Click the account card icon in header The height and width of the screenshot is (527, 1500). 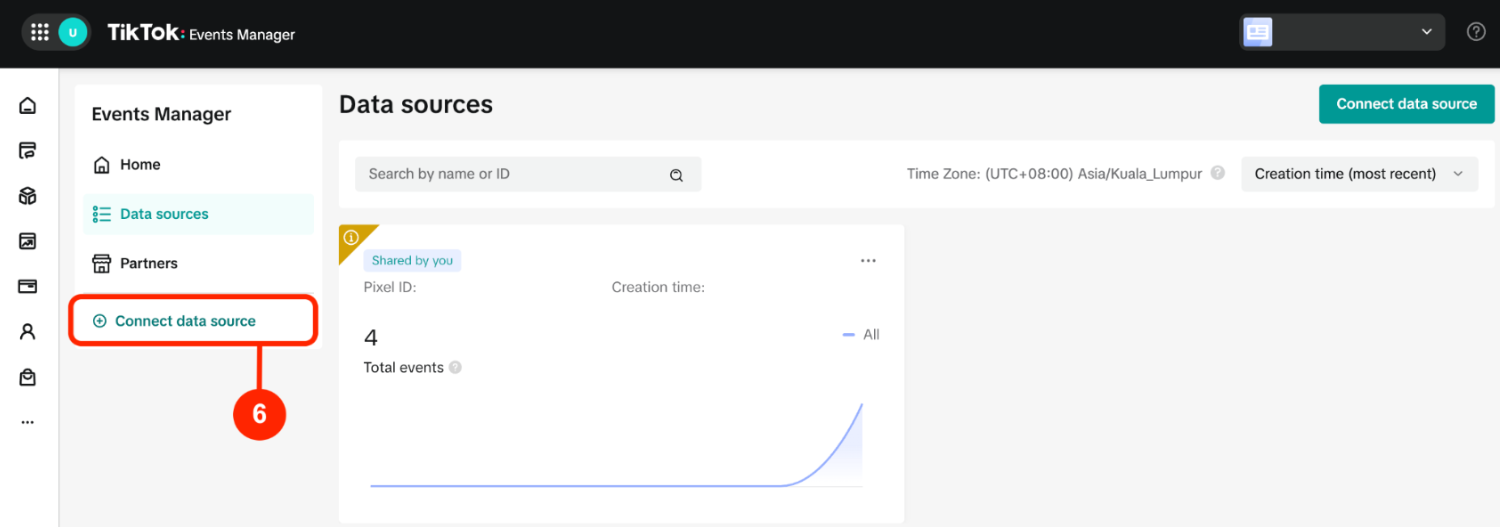pos(1258,32)
